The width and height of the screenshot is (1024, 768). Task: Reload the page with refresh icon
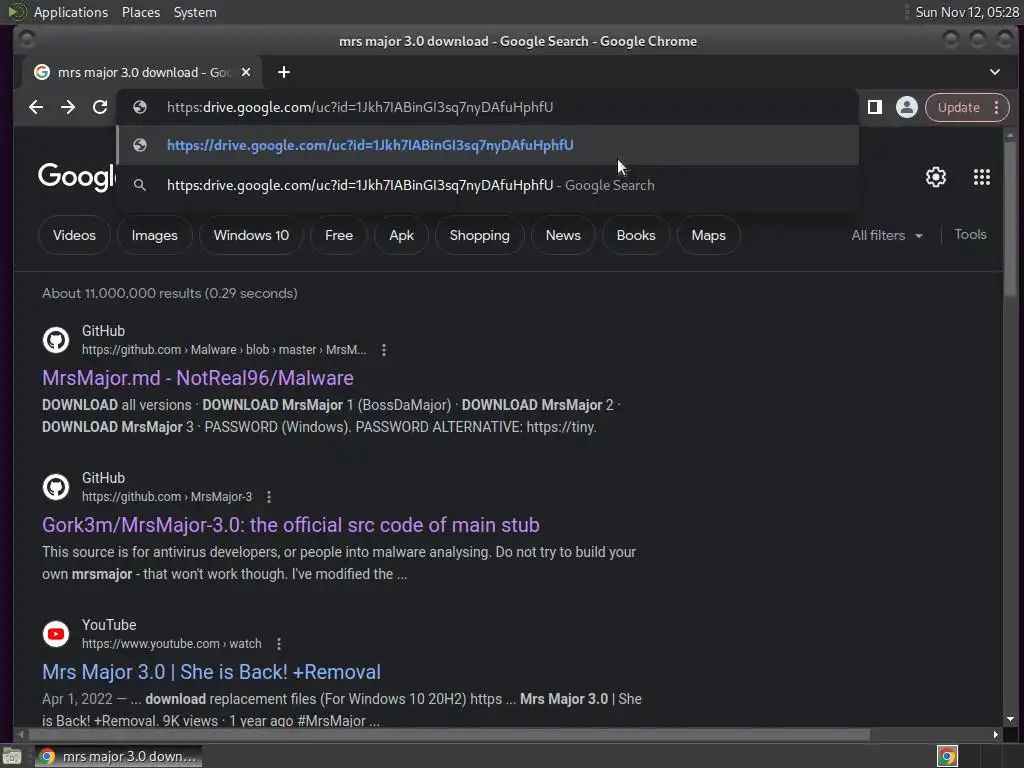point(100,107)
